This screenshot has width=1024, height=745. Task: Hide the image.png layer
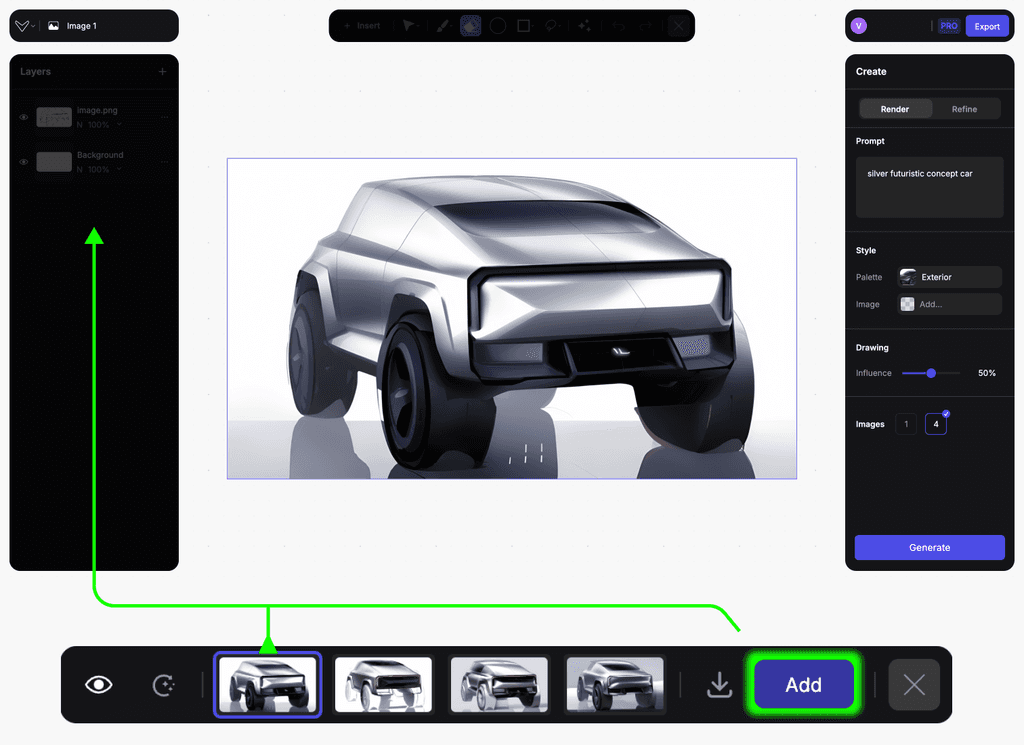24,117
